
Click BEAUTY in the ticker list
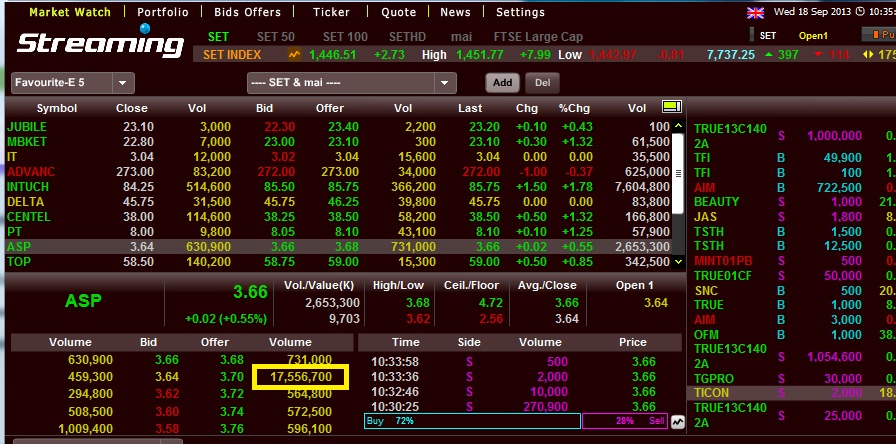[717, 202]
